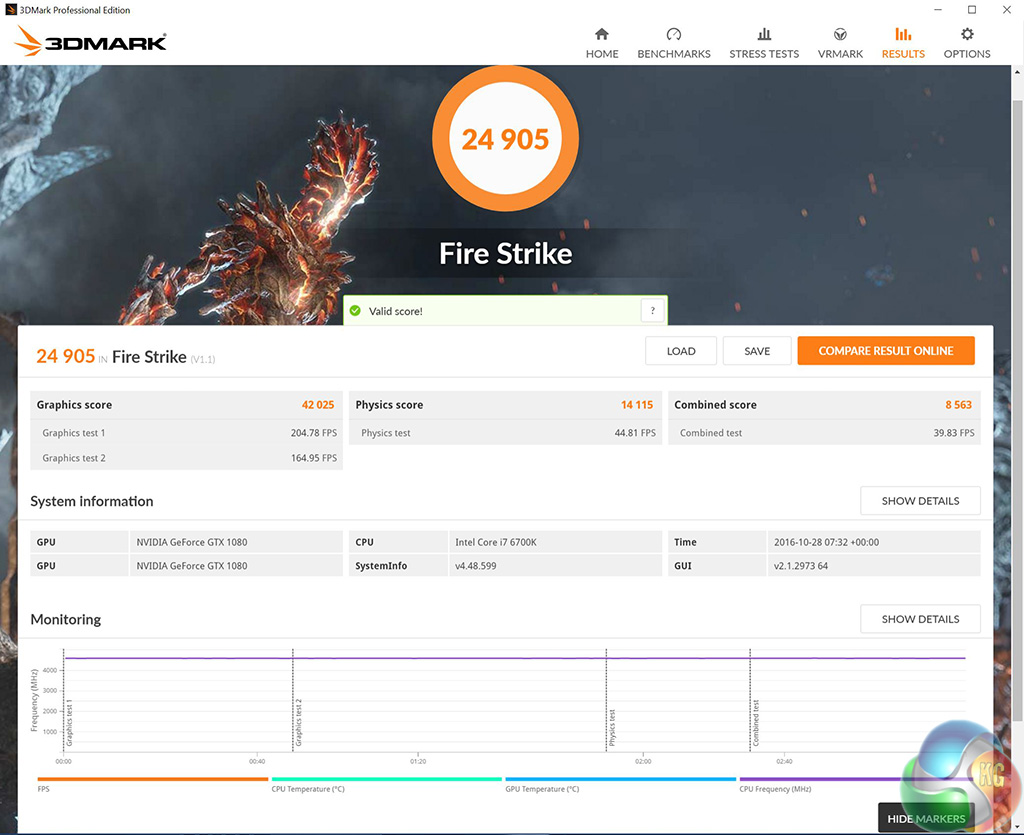
Task: Click the purple CPU frequency line in chart
Action: 514,658
